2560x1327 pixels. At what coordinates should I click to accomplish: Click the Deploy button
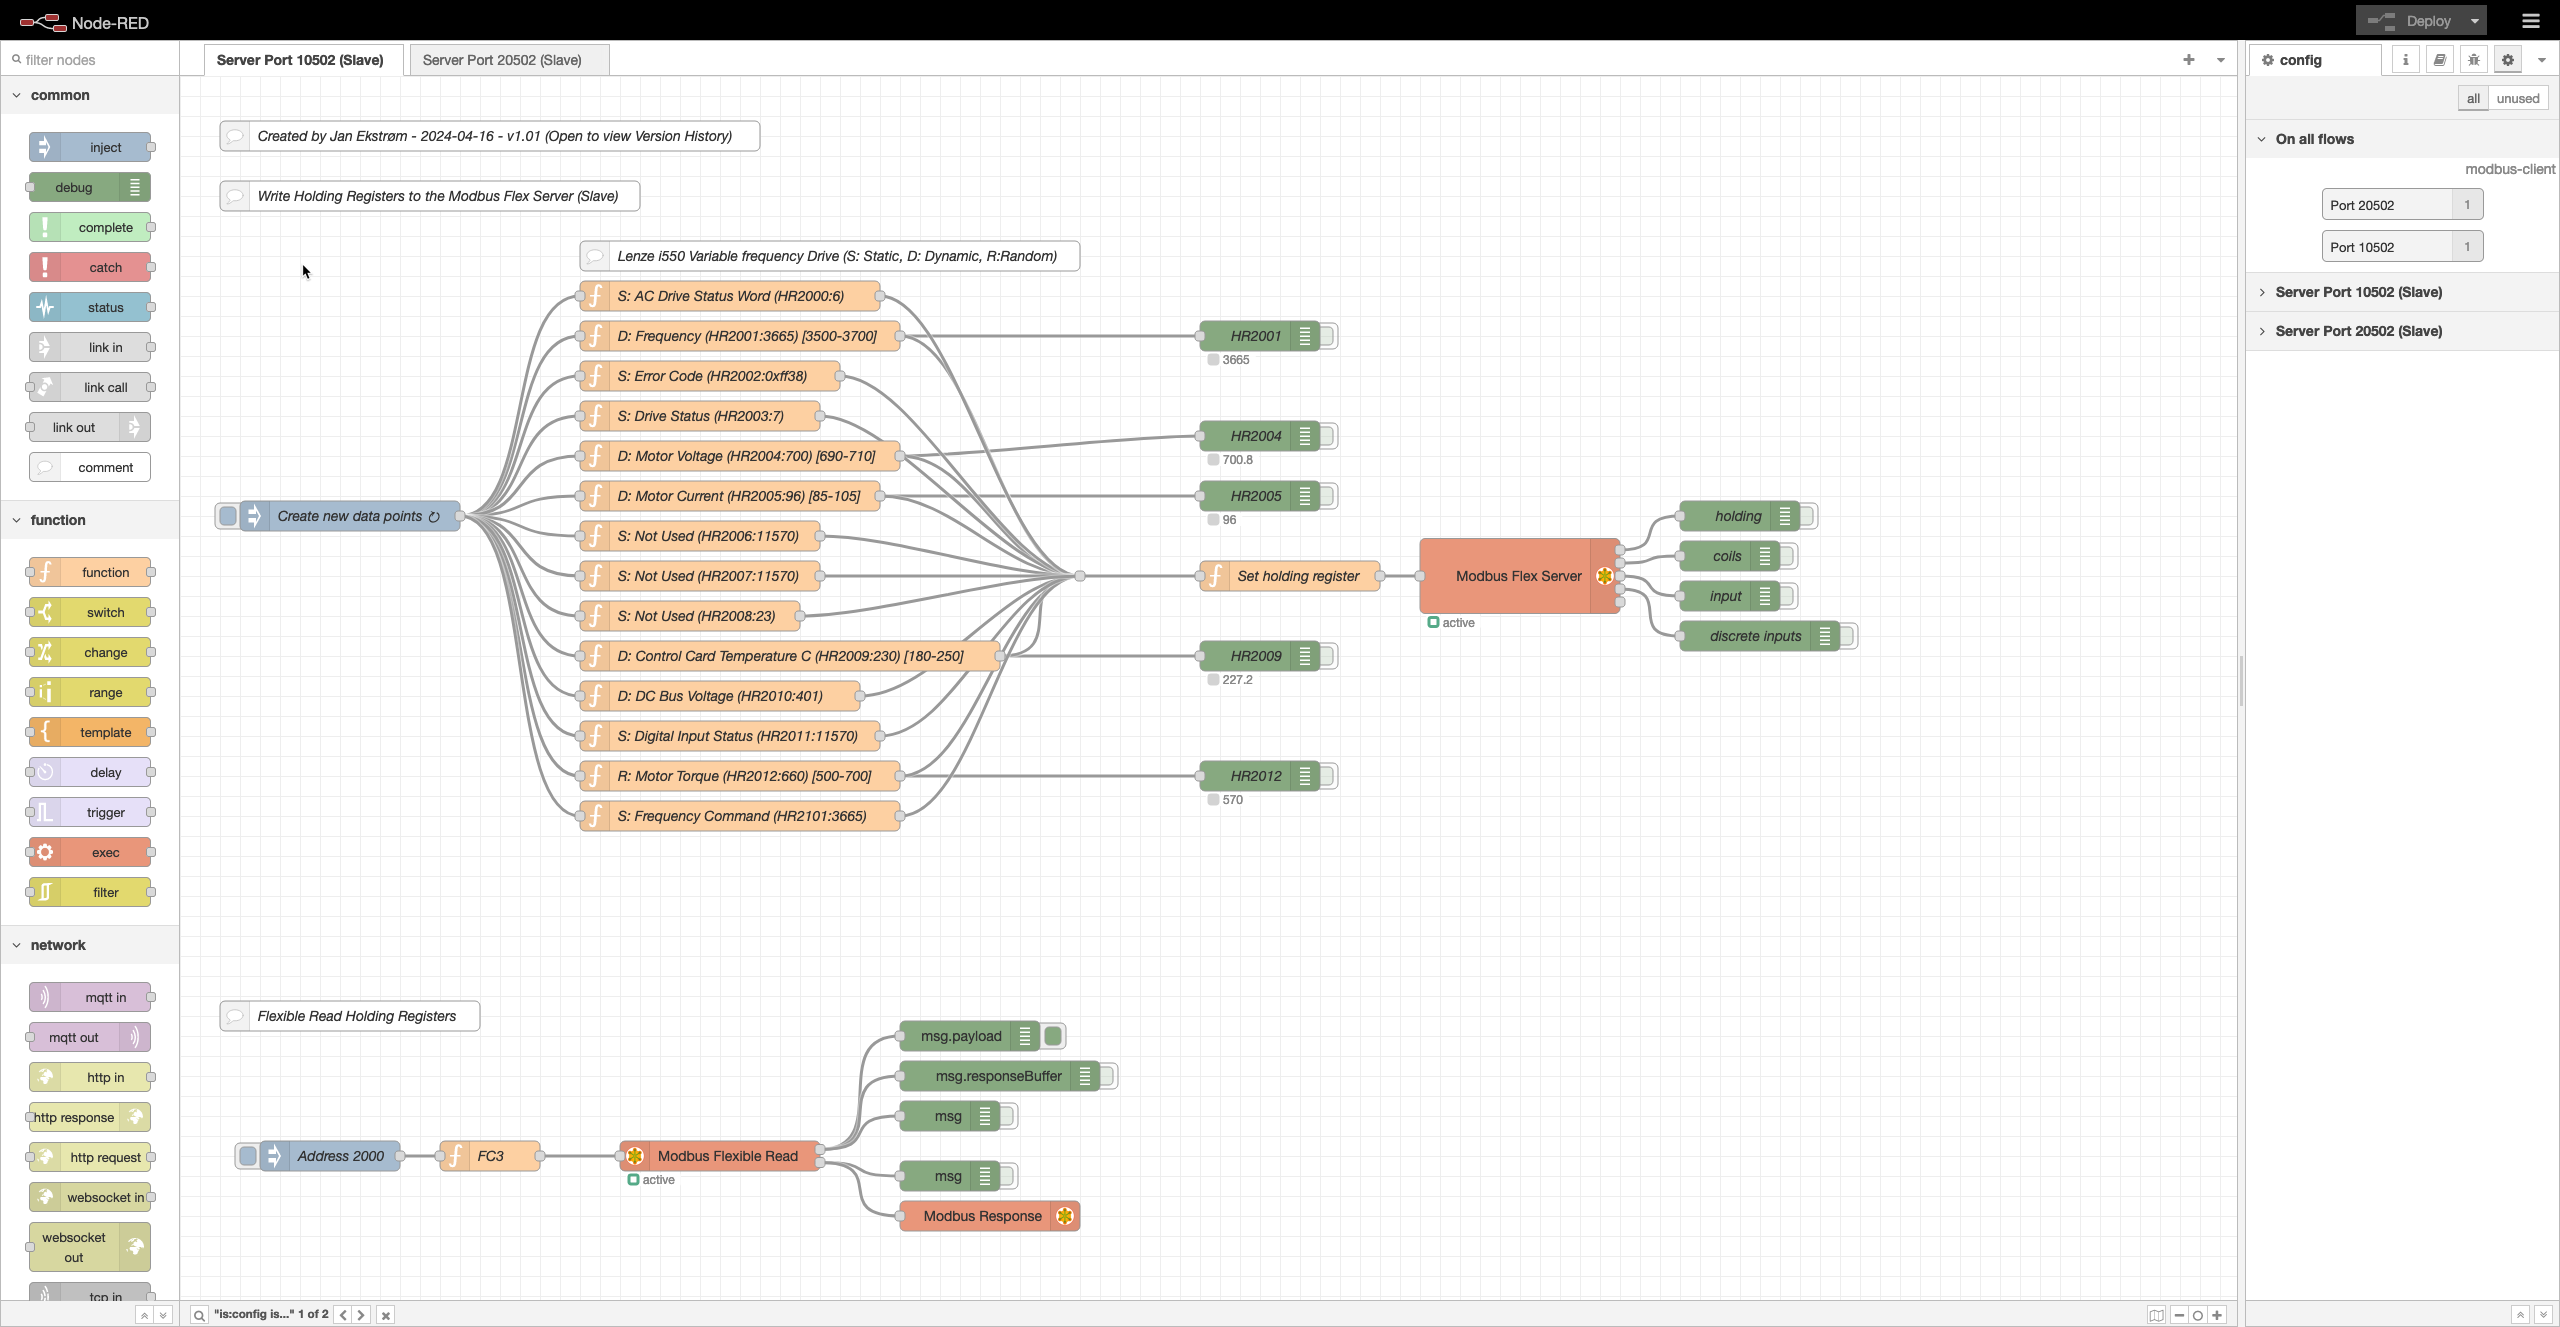tap(2410, 20)
